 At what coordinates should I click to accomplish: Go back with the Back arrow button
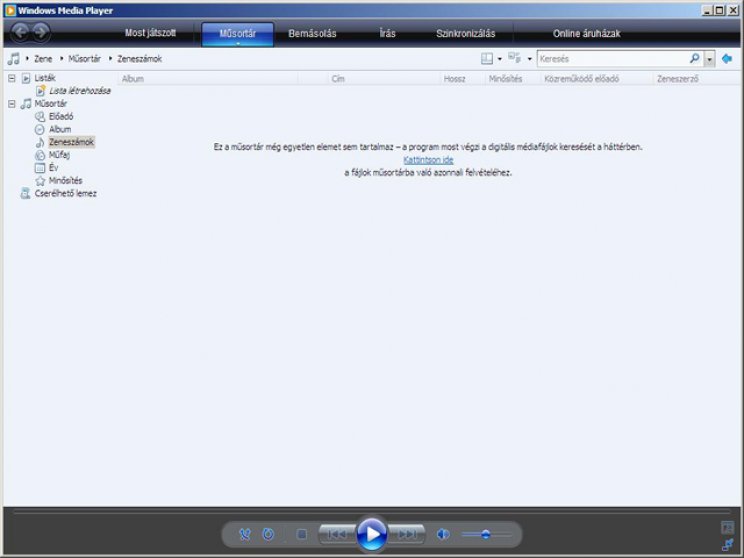point(20,32)
